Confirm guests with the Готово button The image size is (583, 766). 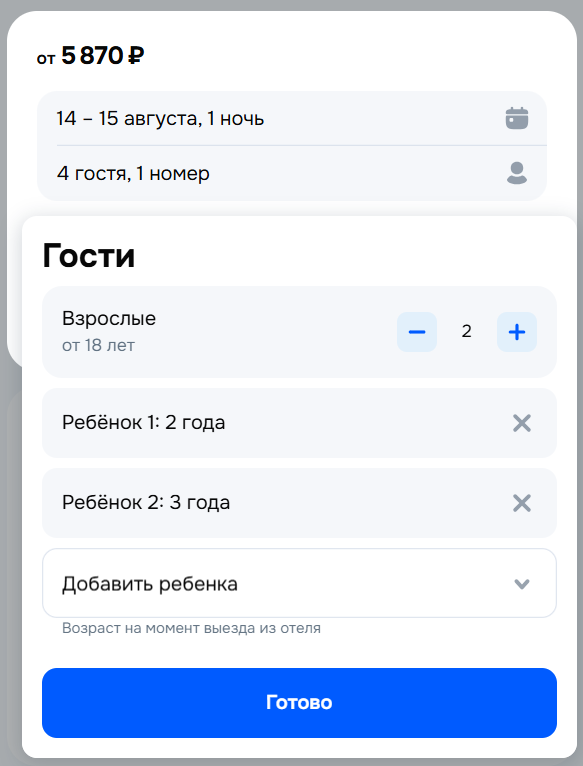point(299,702)
